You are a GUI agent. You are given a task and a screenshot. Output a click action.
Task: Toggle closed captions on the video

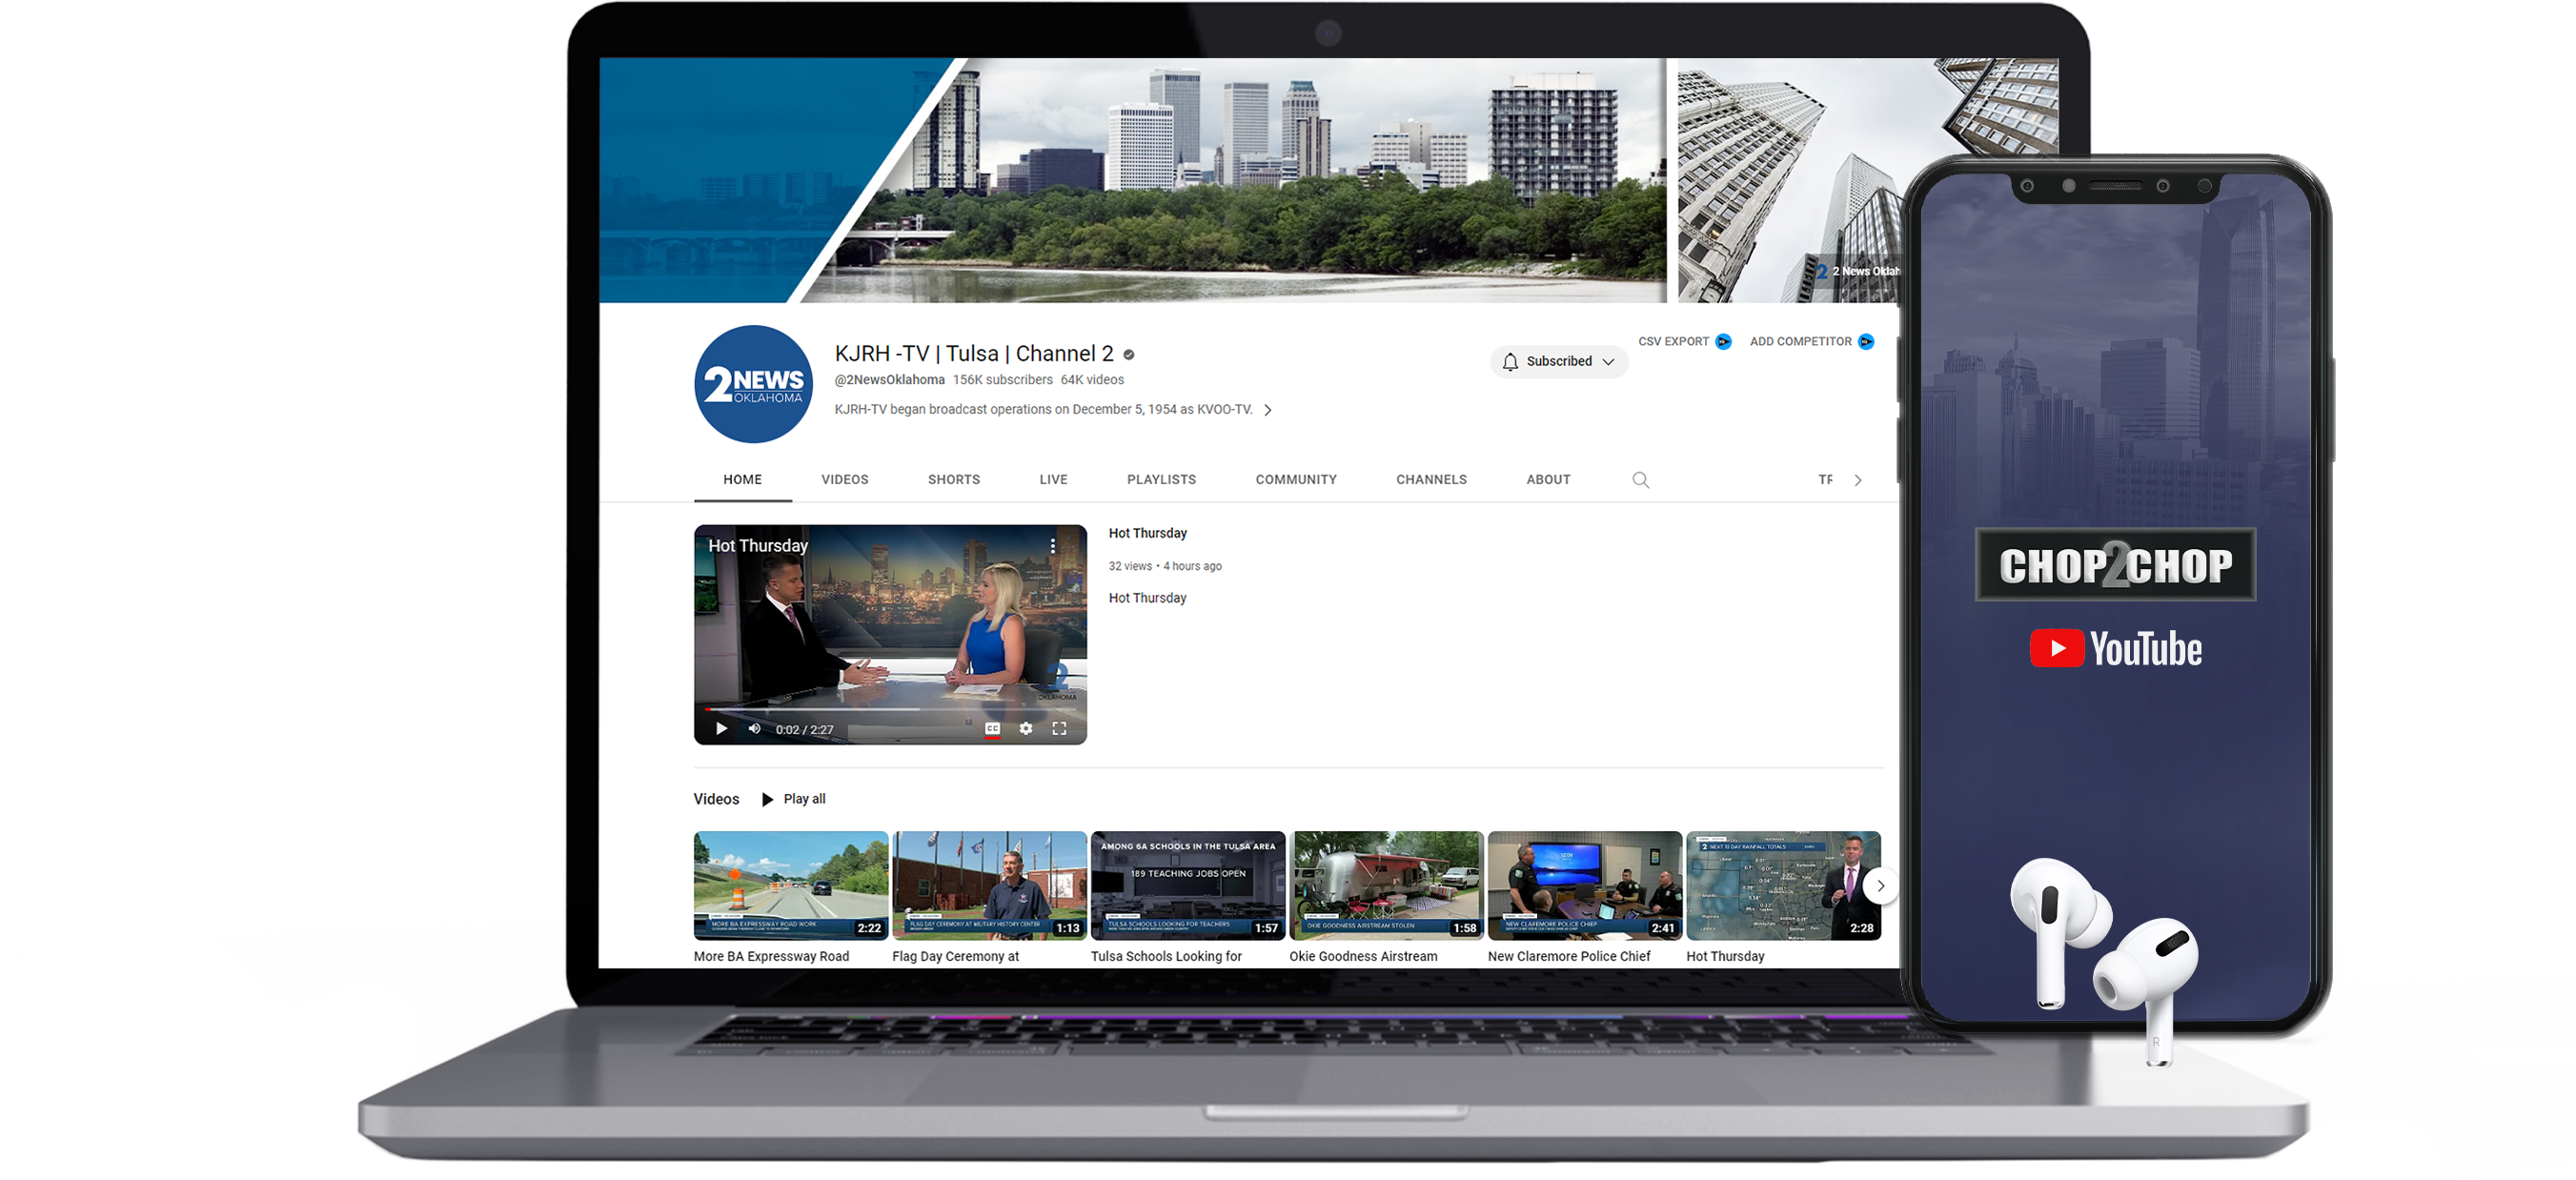coord(992,728)
